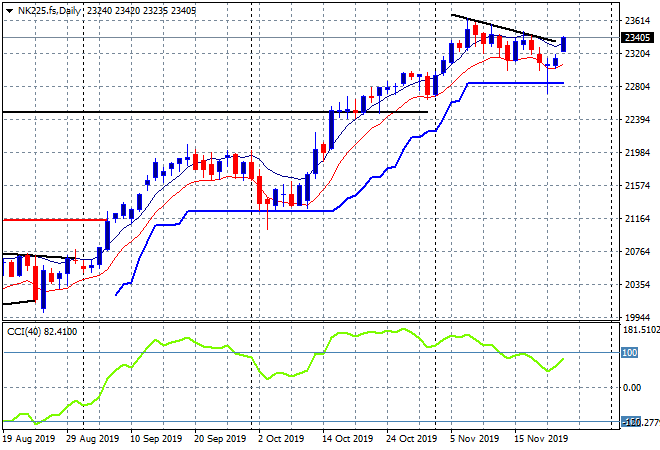The height and width of the screenshot is (450, 660).
Task: Click the 21574 price axis label
Action: click(637, 186)
